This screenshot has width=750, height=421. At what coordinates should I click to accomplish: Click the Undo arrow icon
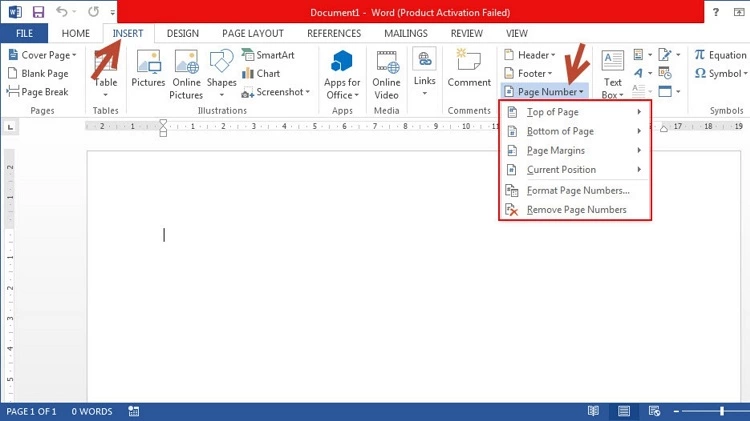(62, 11)
